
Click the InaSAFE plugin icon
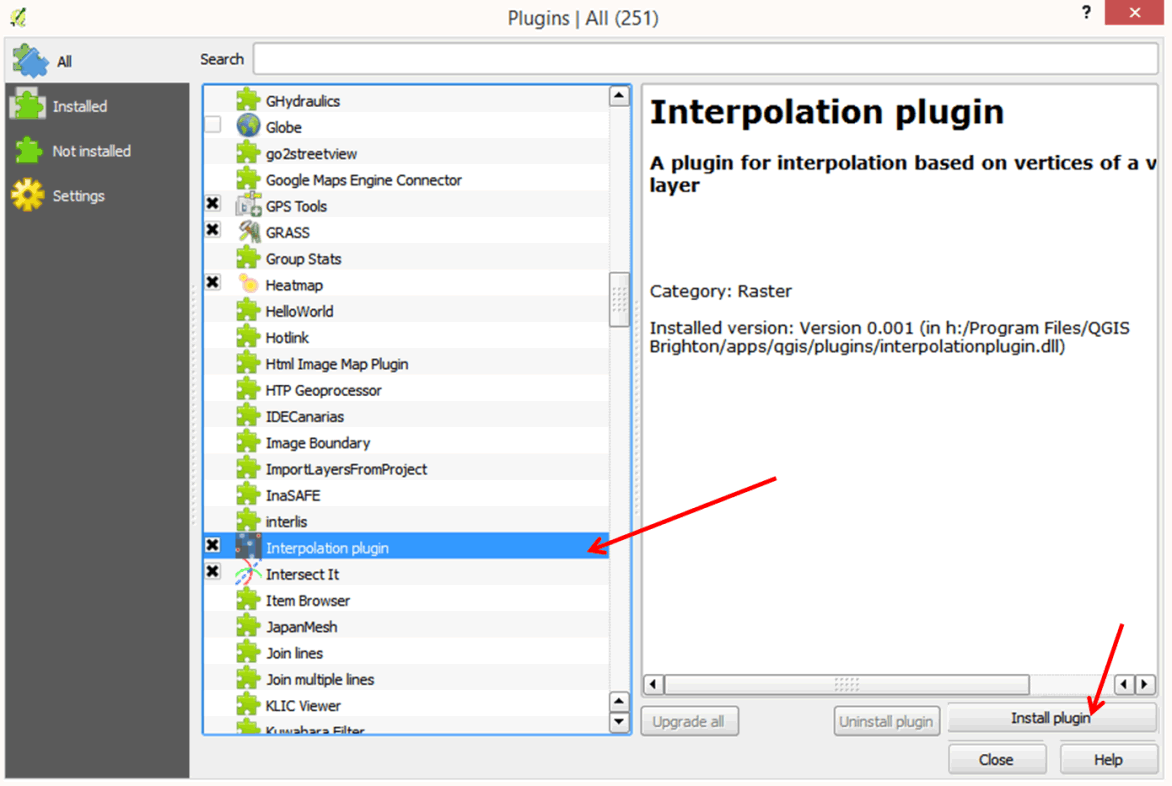(x=247, y=495)
